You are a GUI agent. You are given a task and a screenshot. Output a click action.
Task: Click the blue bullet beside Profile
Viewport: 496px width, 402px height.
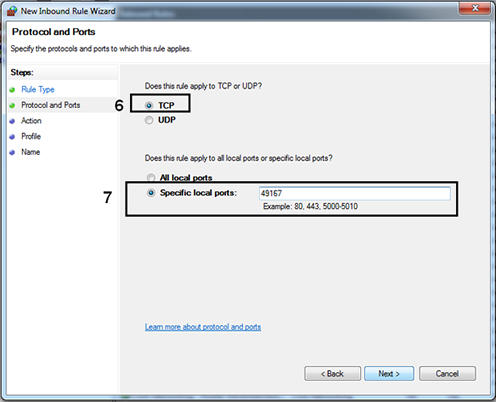[x=12, y=137]
